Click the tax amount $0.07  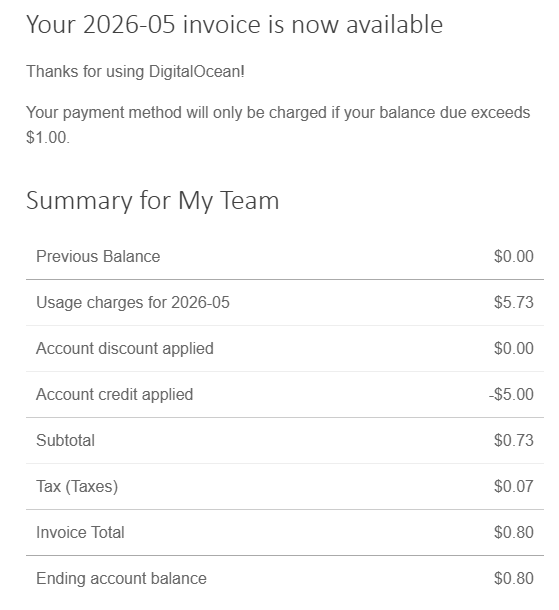[513, 487]
